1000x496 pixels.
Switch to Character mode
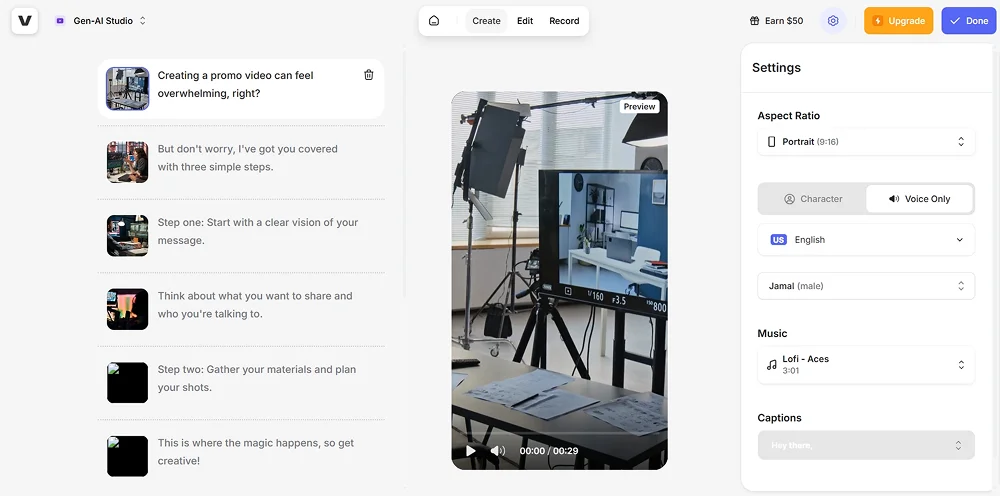coord(812,199)
